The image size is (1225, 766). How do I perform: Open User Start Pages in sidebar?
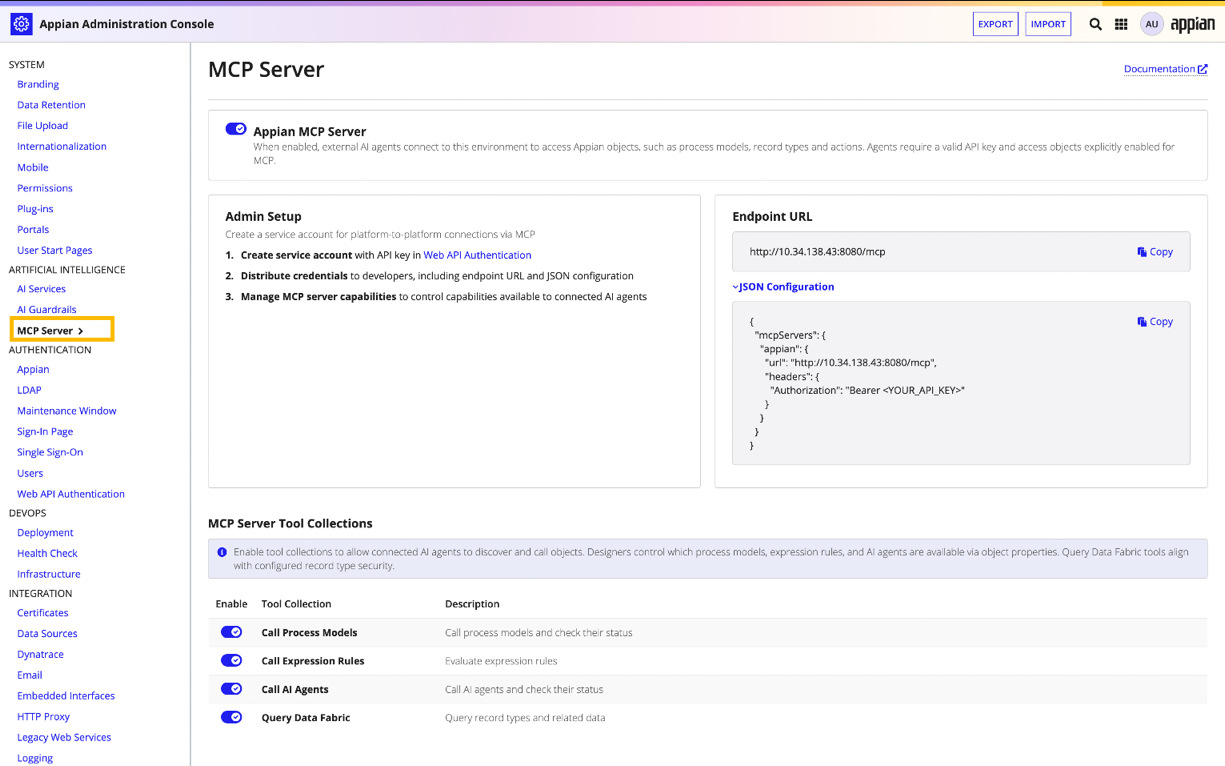pyautogui.click(x=55, y=250)
